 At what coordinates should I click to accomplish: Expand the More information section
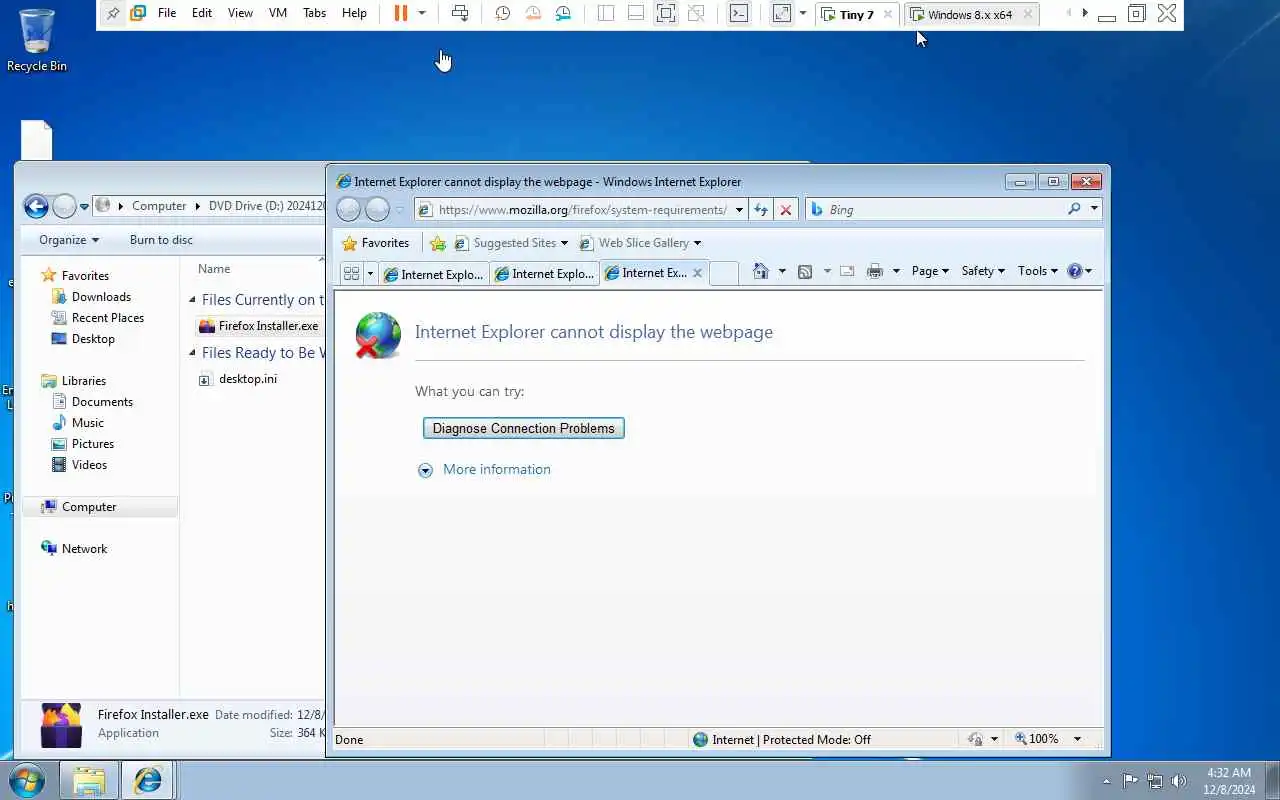tap(484, 469)
